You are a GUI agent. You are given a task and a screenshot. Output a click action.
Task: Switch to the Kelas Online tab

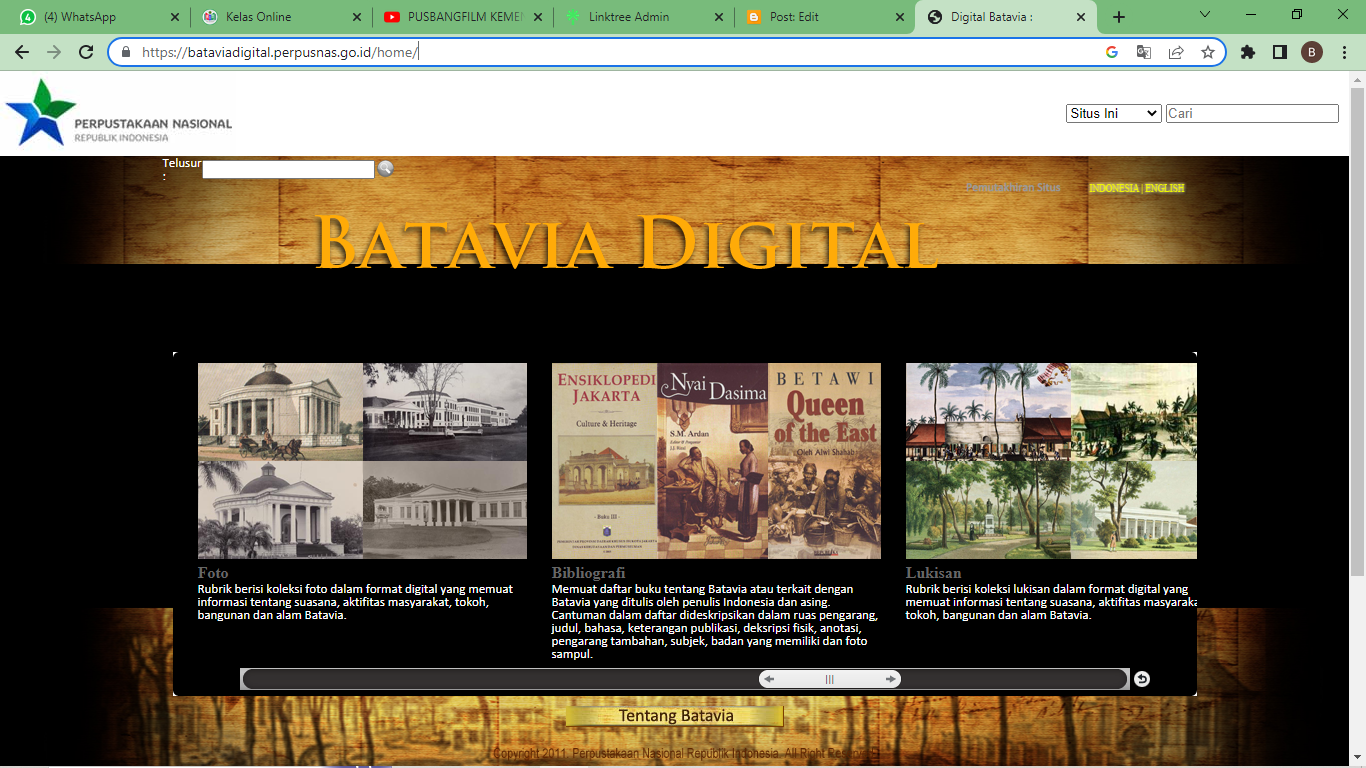point(280,17)
